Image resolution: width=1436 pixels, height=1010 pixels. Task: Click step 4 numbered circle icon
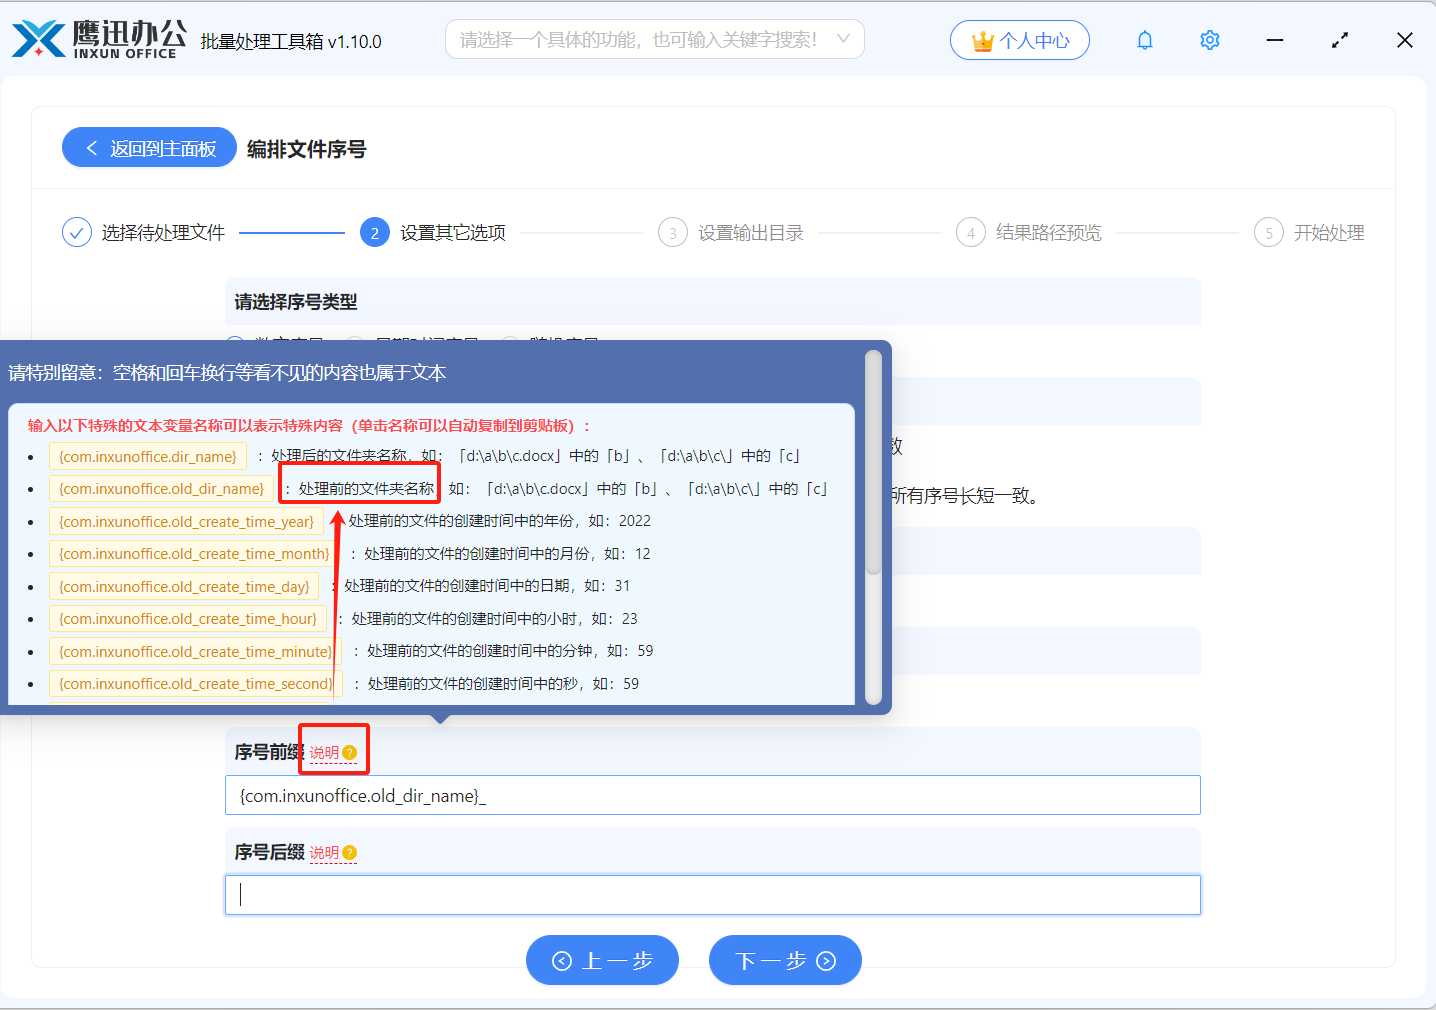click(x=970, y=233)
